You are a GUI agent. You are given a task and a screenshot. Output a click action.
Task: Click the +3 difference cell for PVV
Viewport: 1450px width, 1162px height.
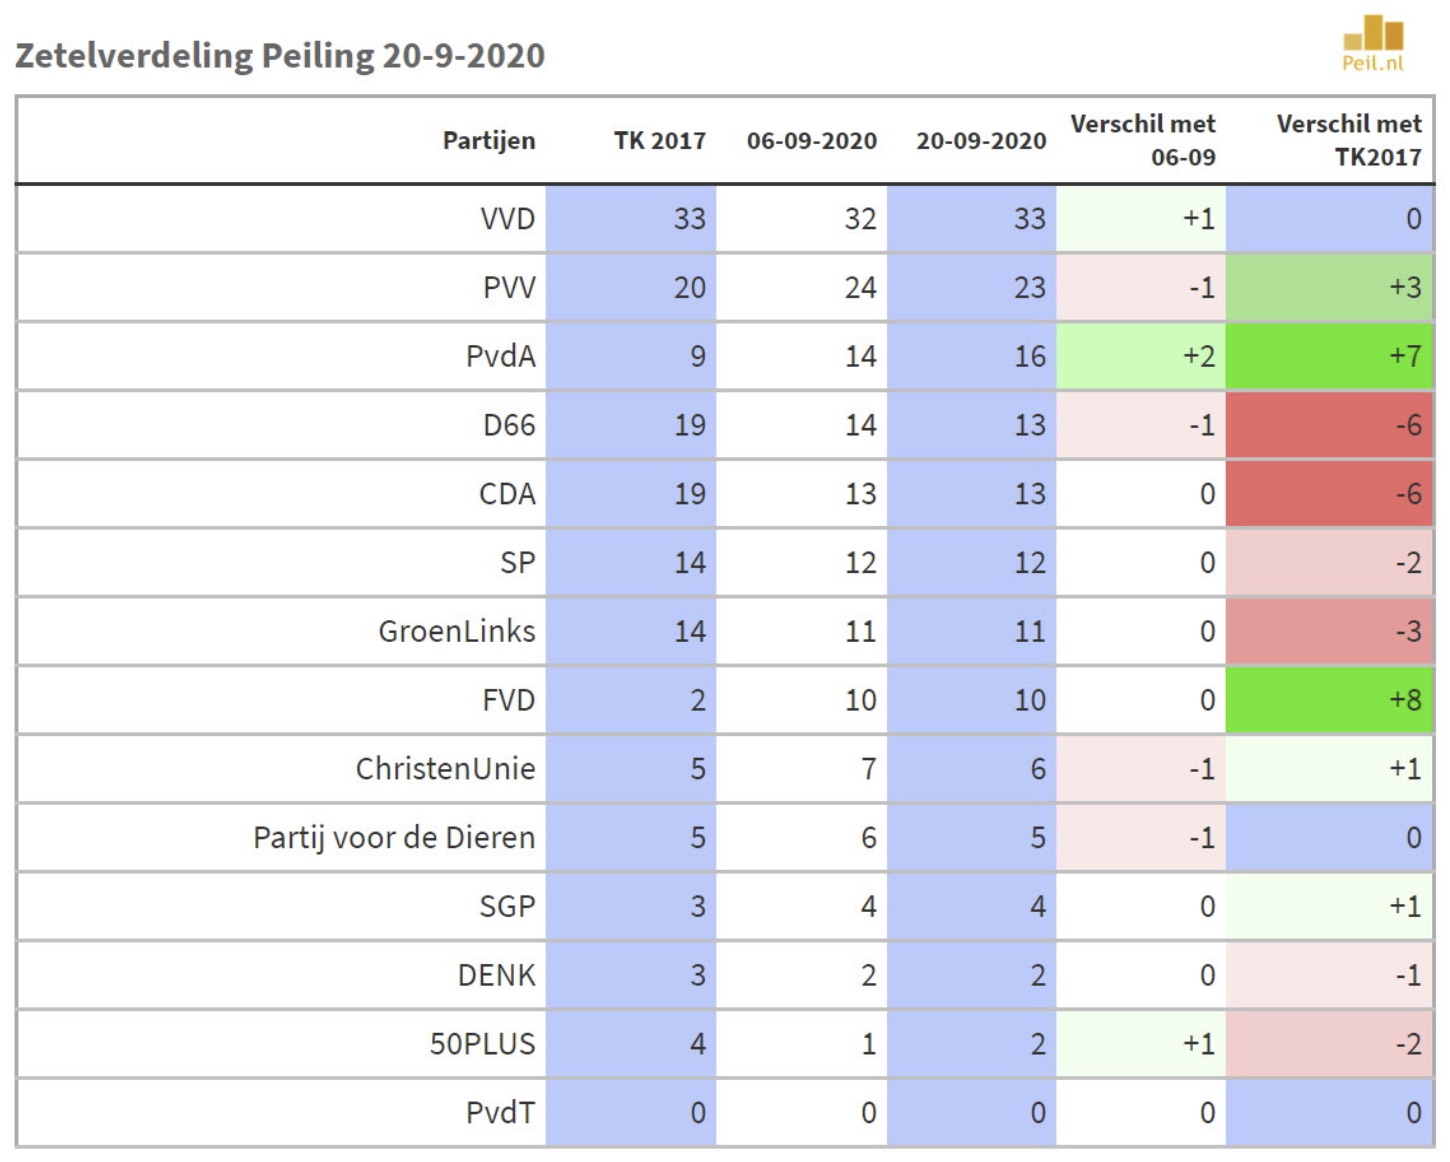tap(1329, 288)
